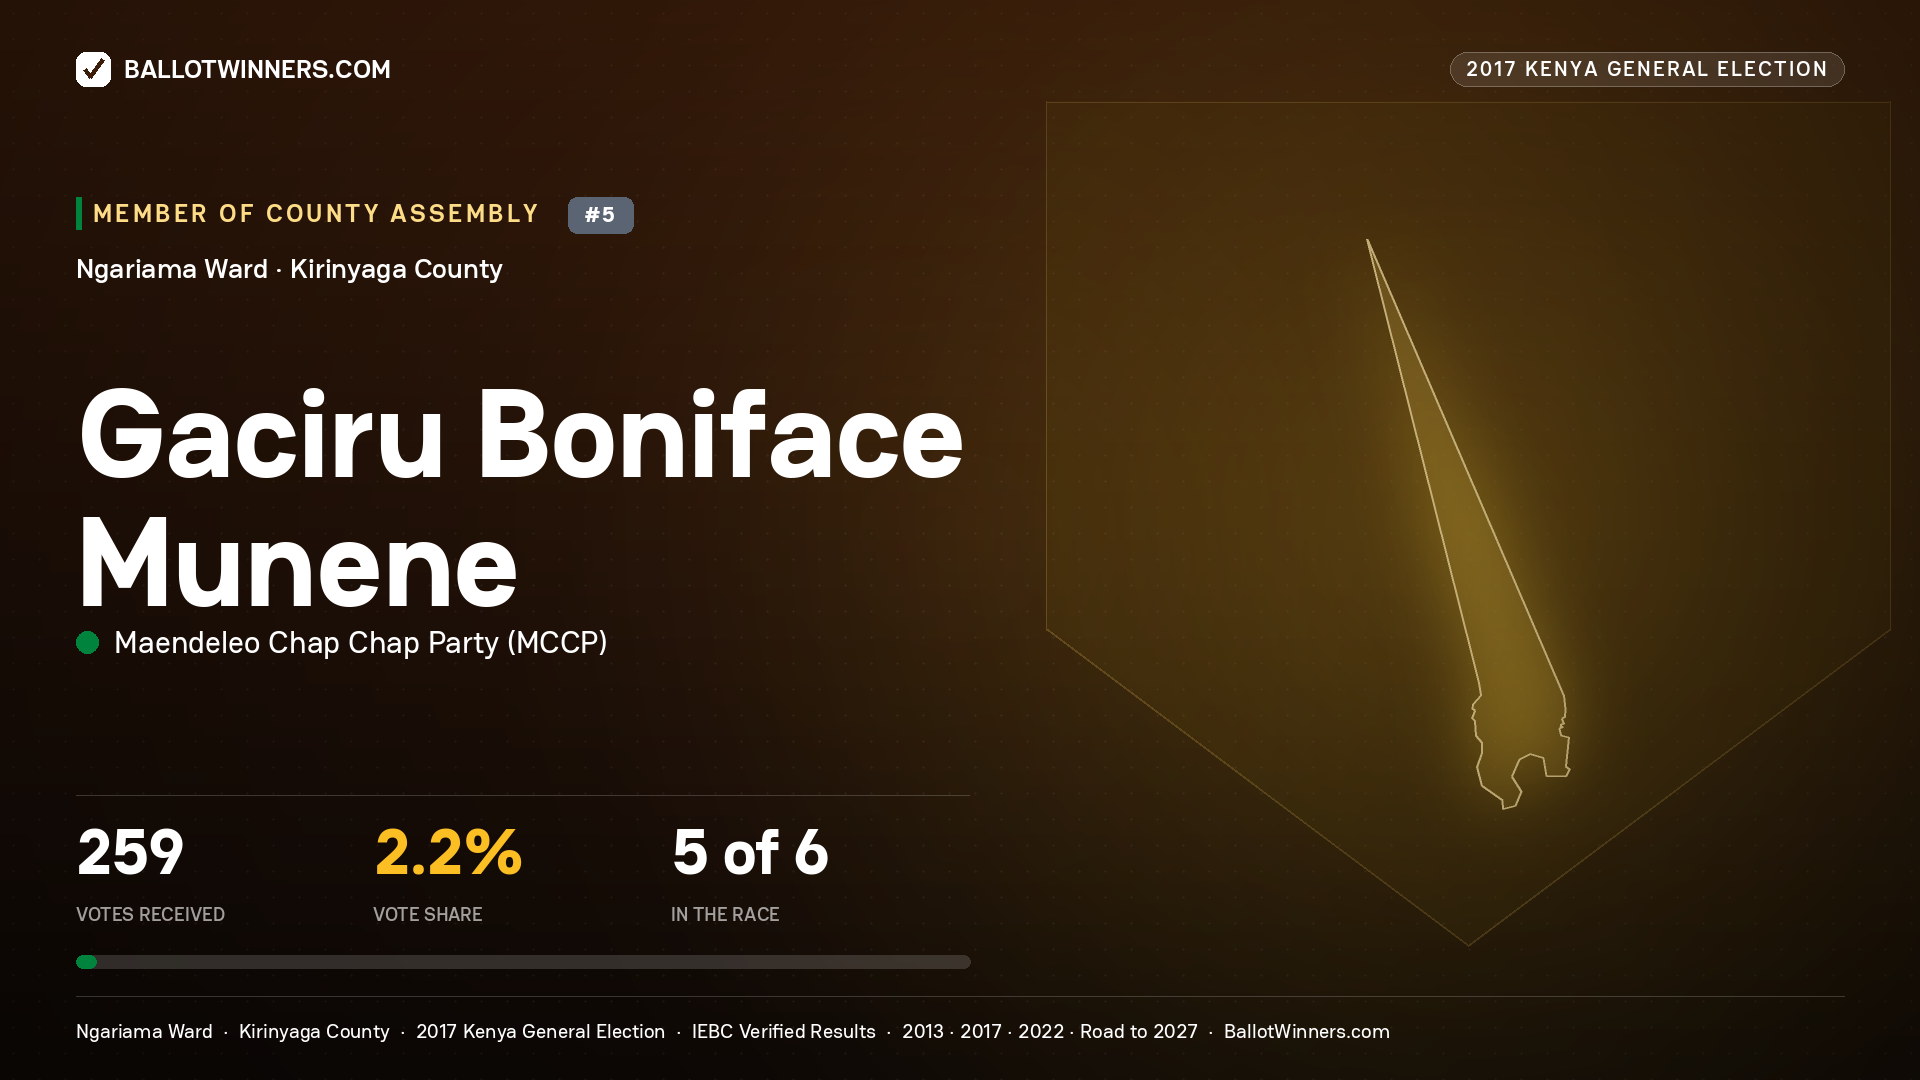Click the 2.2% vote share figure
The image size is (1920, 1080).
[448, 852]
